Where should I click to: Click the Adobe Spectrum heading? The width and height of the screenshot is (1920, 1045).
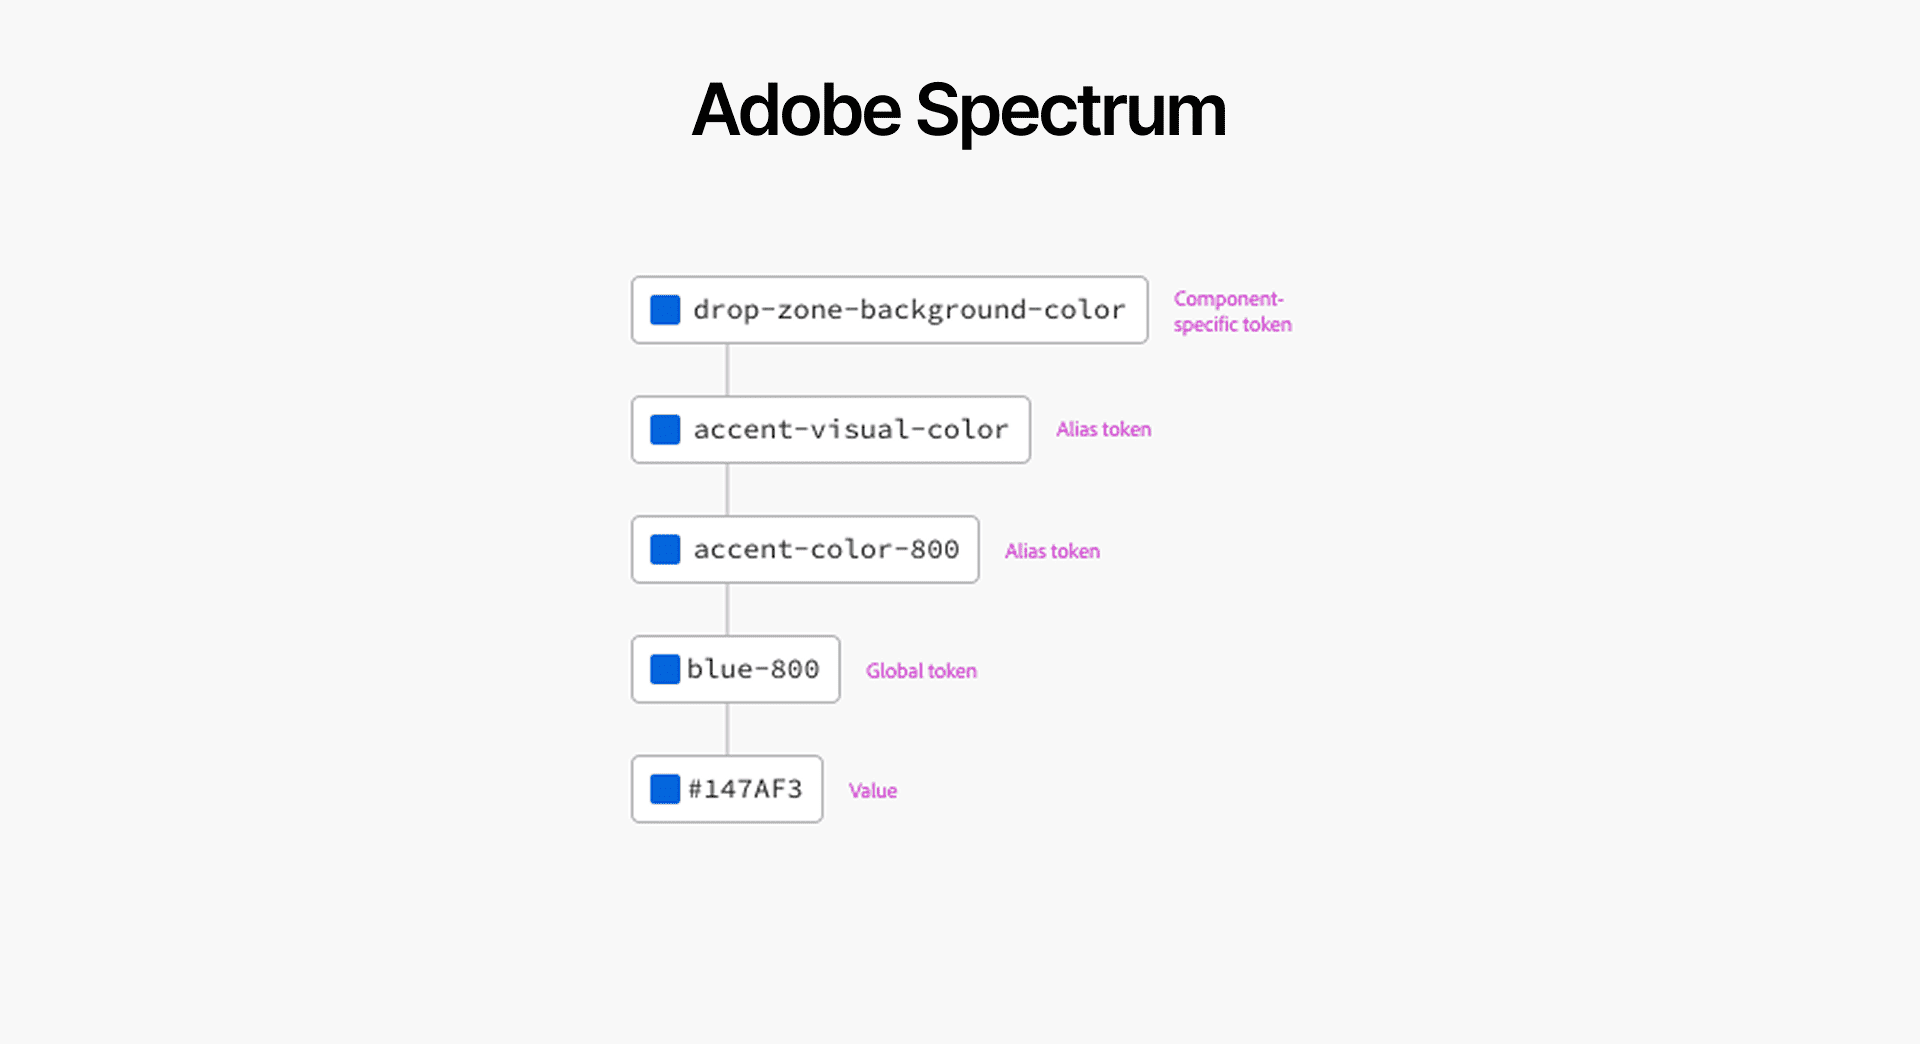(x=959, y=110)
